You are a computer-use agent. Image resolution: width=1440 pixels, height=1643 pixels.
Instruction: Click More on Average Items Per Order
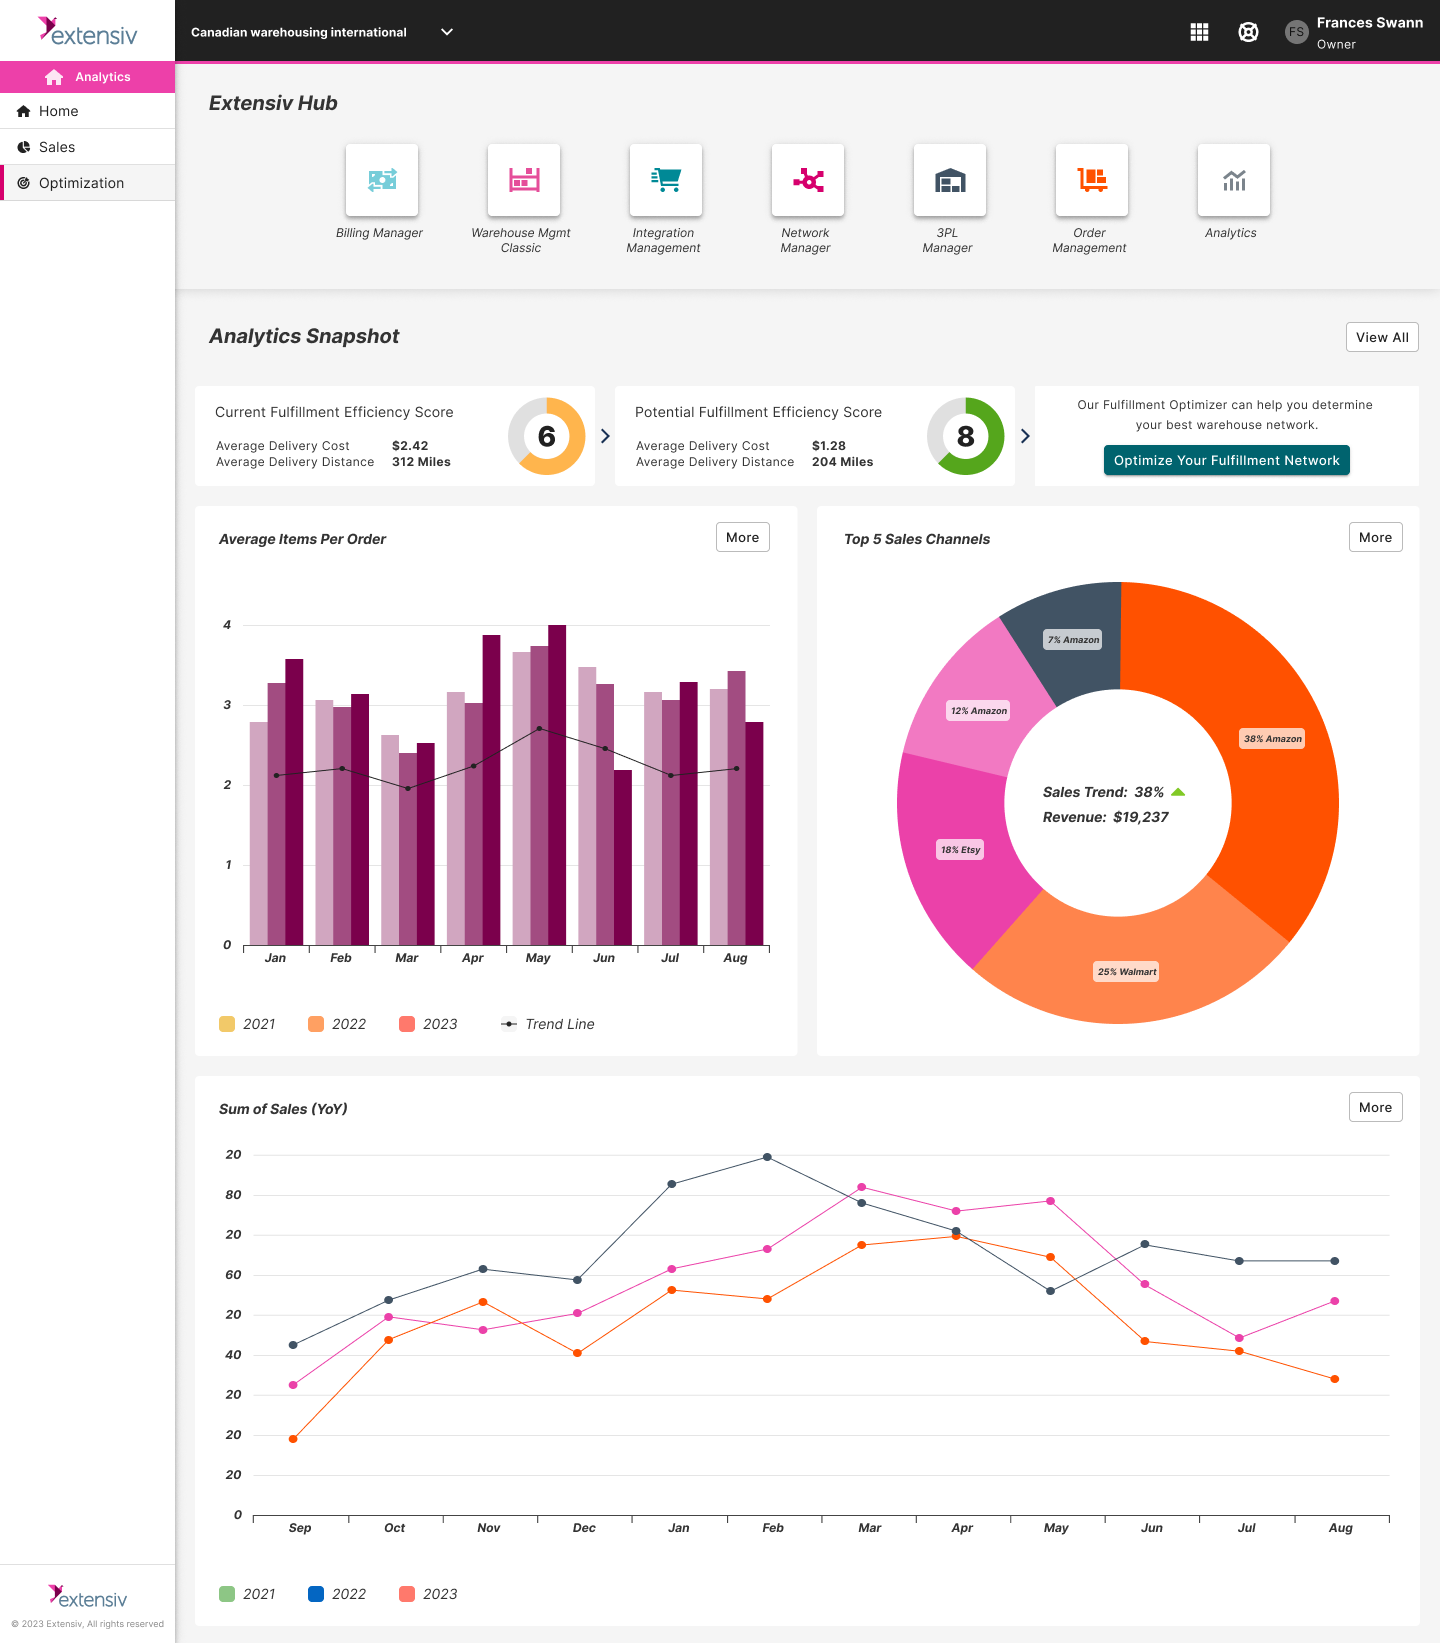(x=743, y=537)
